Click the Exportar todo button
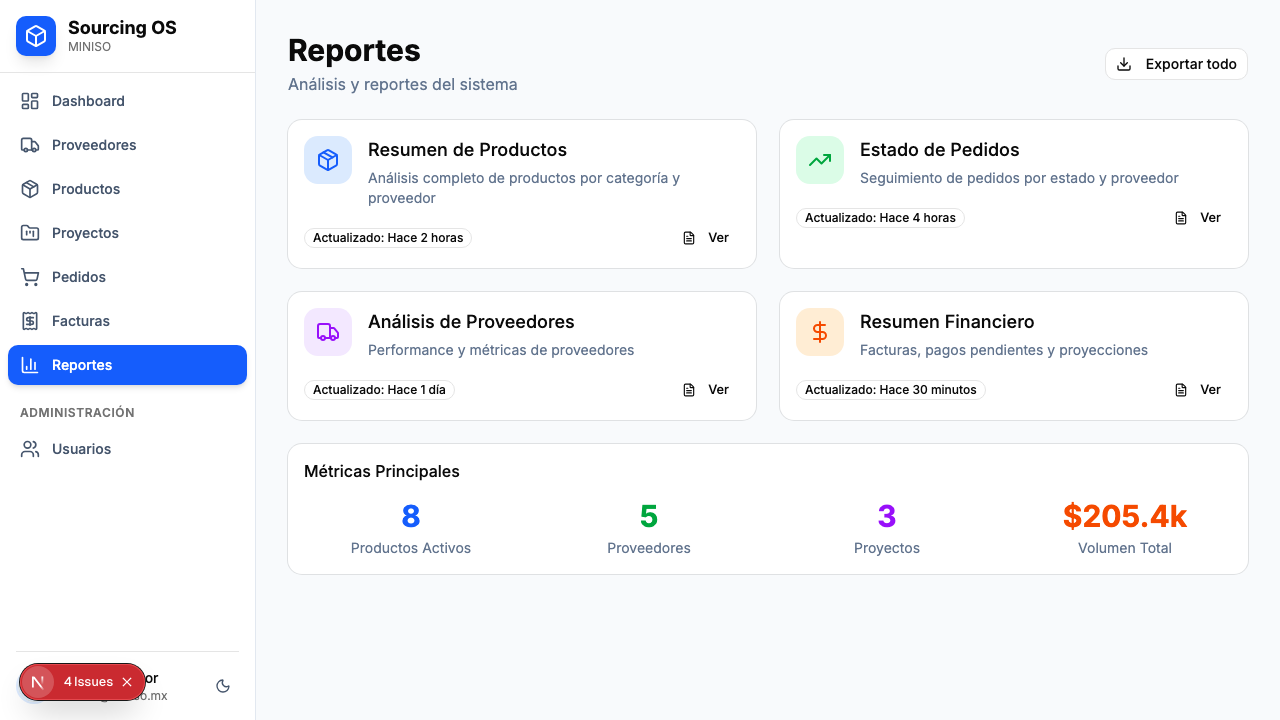Viewport: 1280px width, 720px height. click(x=1176, y=64)
